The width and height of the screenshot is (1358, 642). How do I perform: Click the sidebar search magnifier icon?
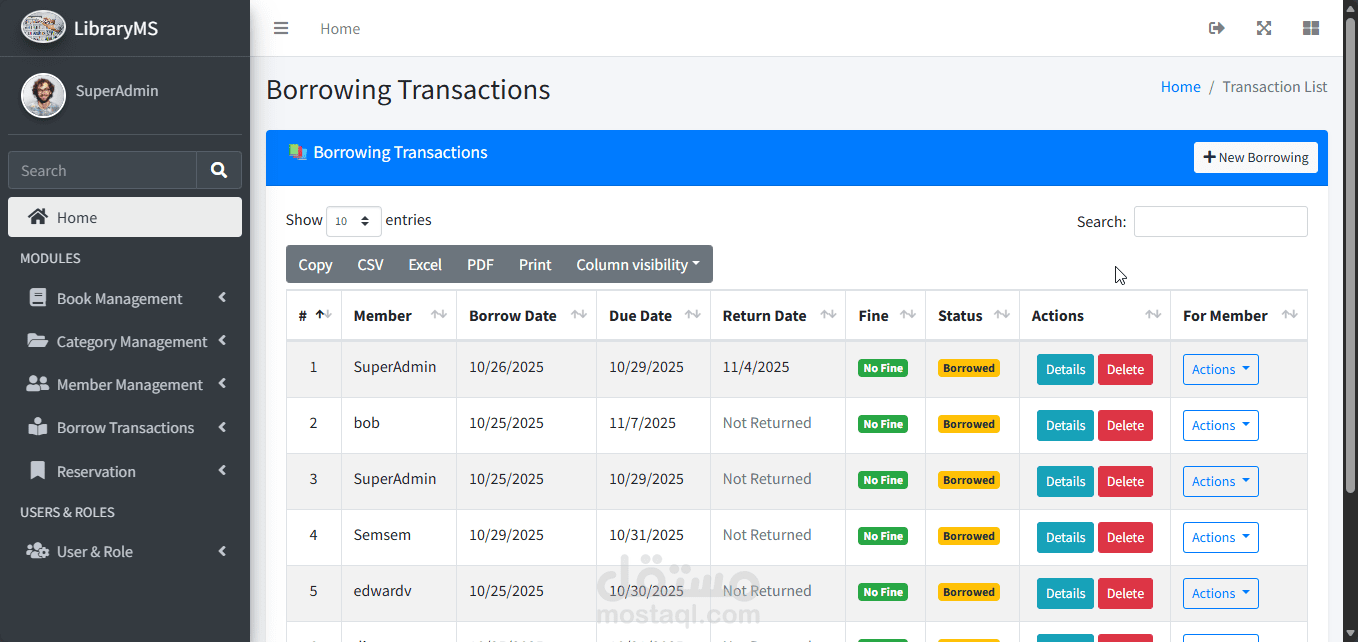(x=219, y=170)
